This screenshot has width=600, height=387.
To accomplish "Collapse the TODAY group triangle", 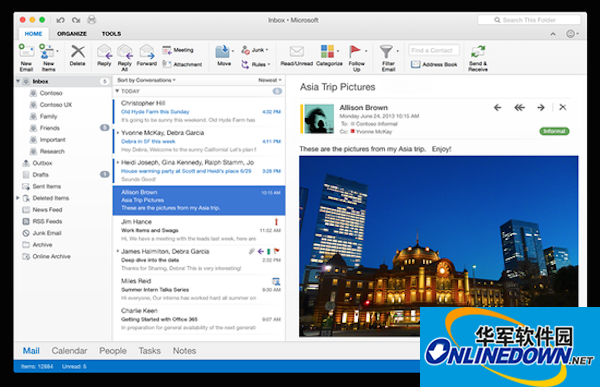I will pyautogui.click(x=117, y=91).
